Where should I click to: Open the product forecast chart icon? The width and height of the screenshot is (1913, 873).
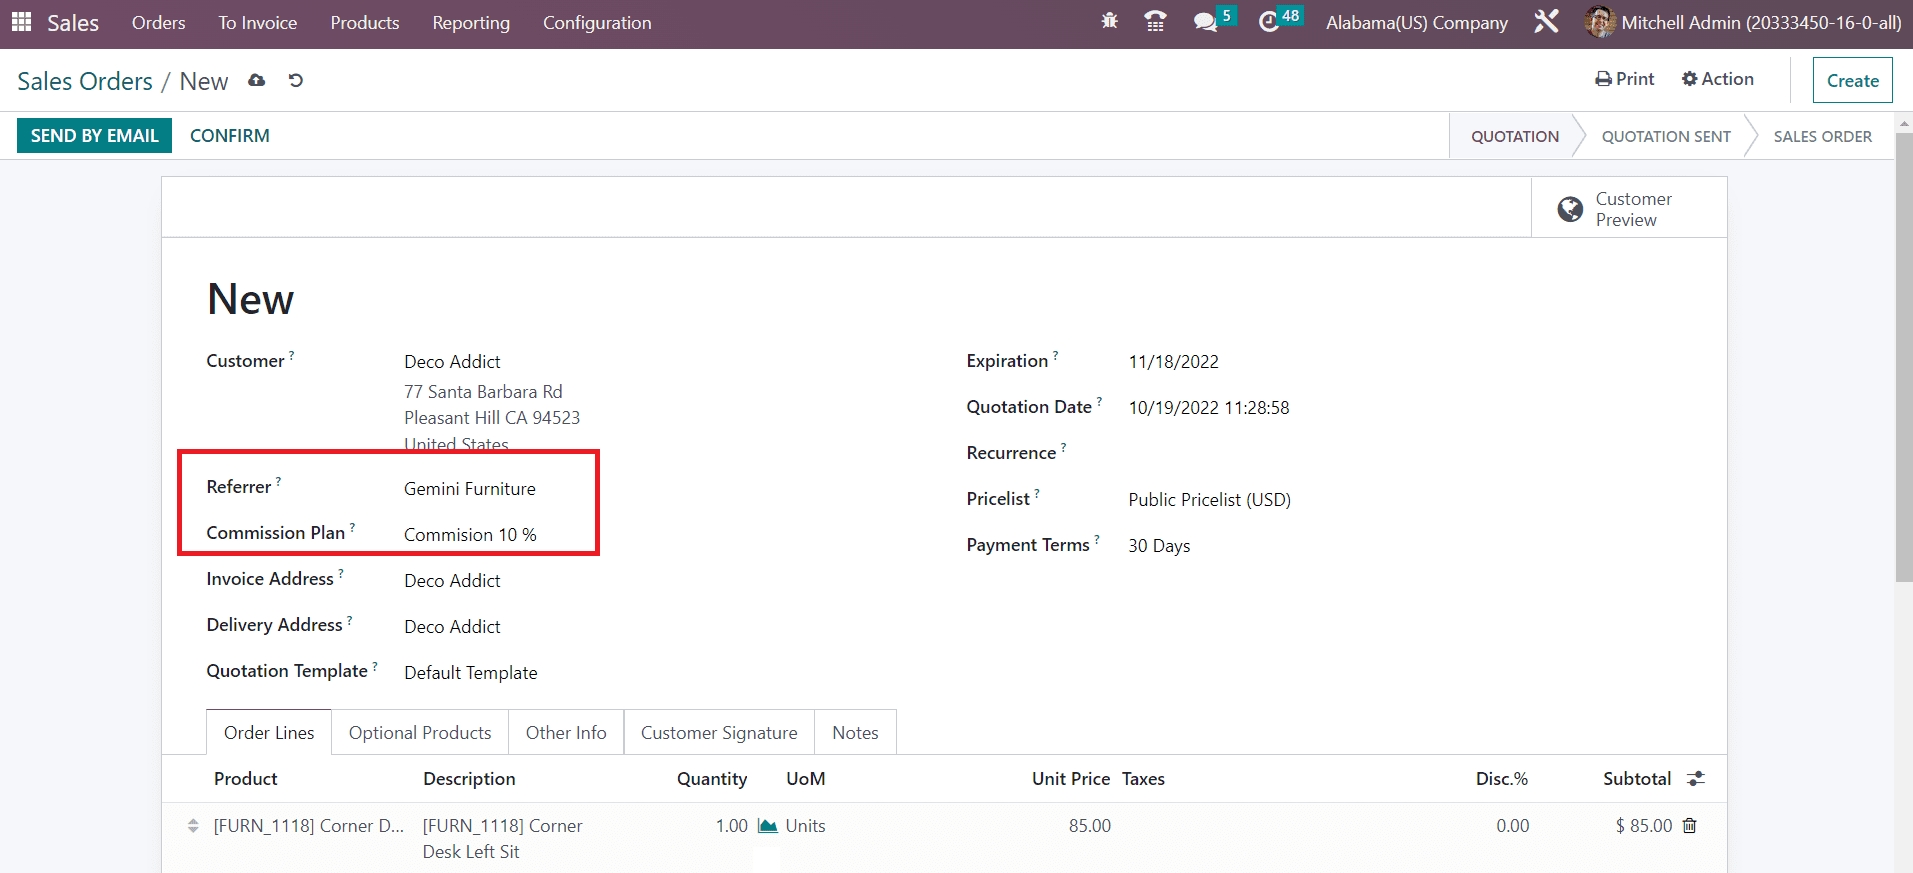(767, 826)
